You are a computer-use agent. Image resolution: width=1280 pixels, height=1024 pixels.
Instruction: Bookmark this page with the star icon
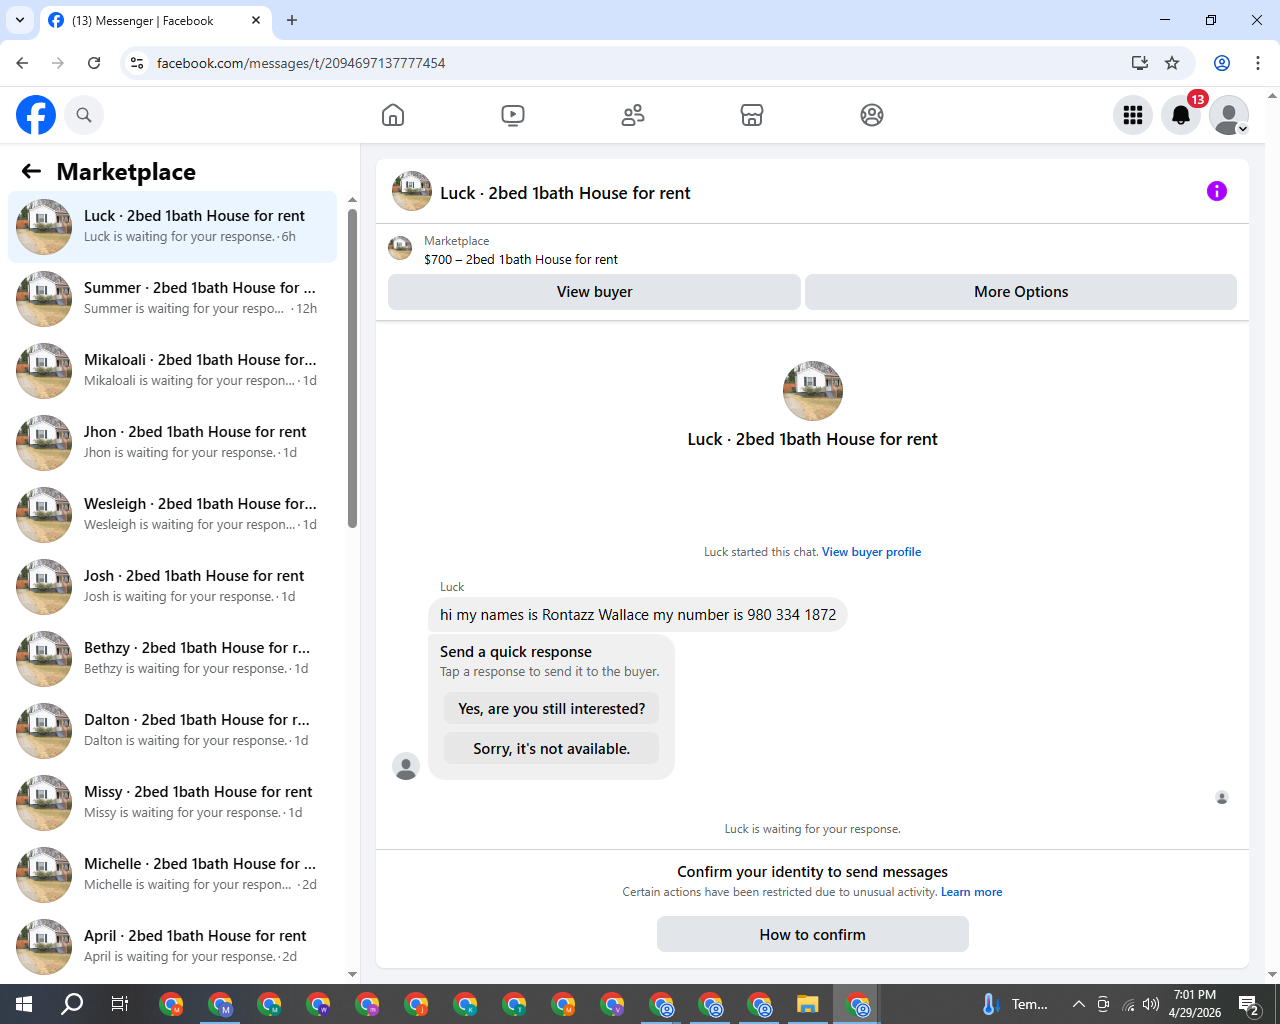click(1172, 63)
